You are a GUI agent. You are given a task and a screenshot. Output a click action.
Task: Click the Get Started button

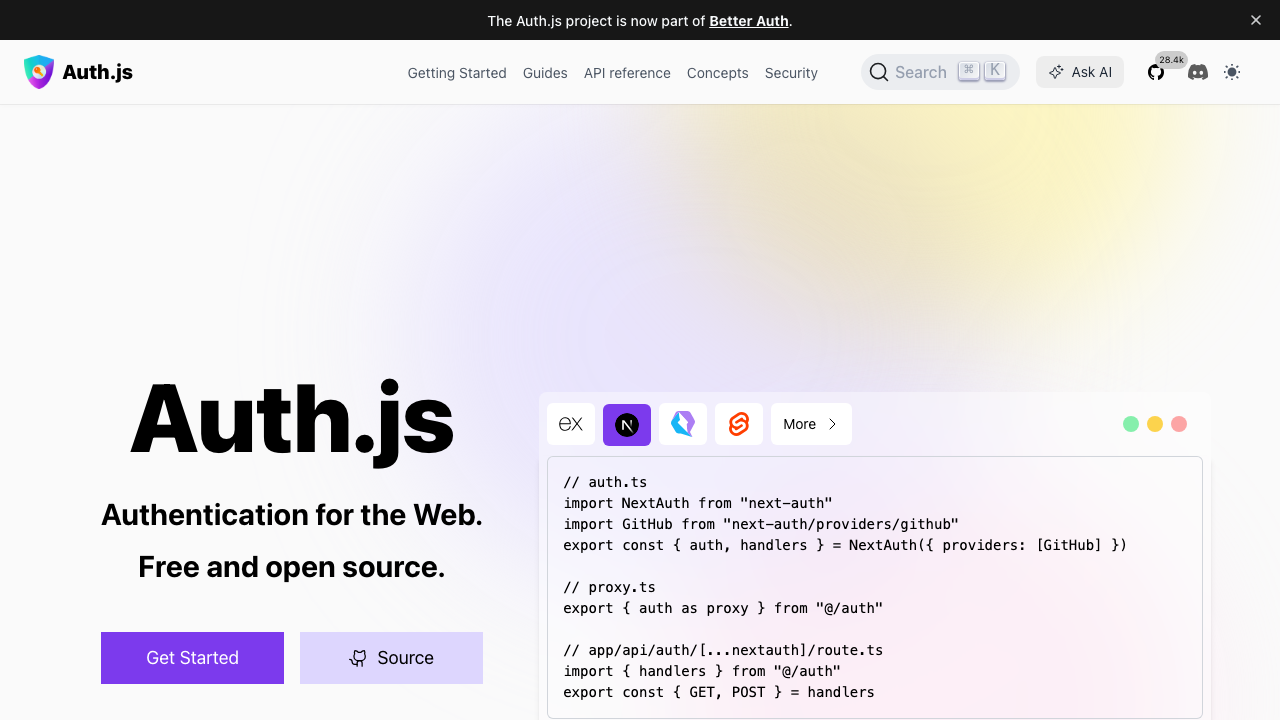[192, 658]
